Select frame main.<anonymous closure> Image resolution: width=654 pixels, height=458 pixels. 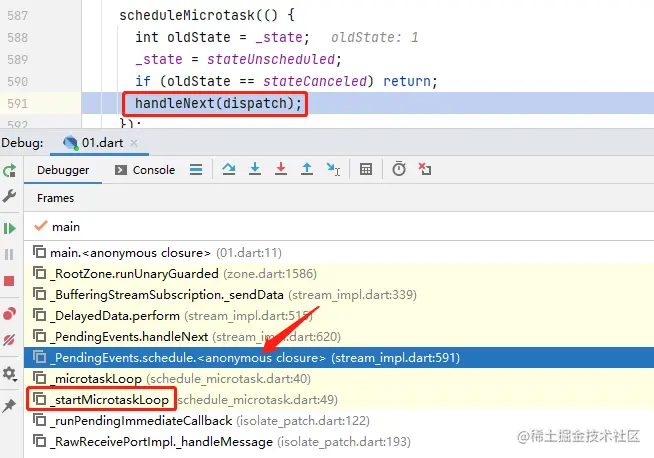point(339,253)
